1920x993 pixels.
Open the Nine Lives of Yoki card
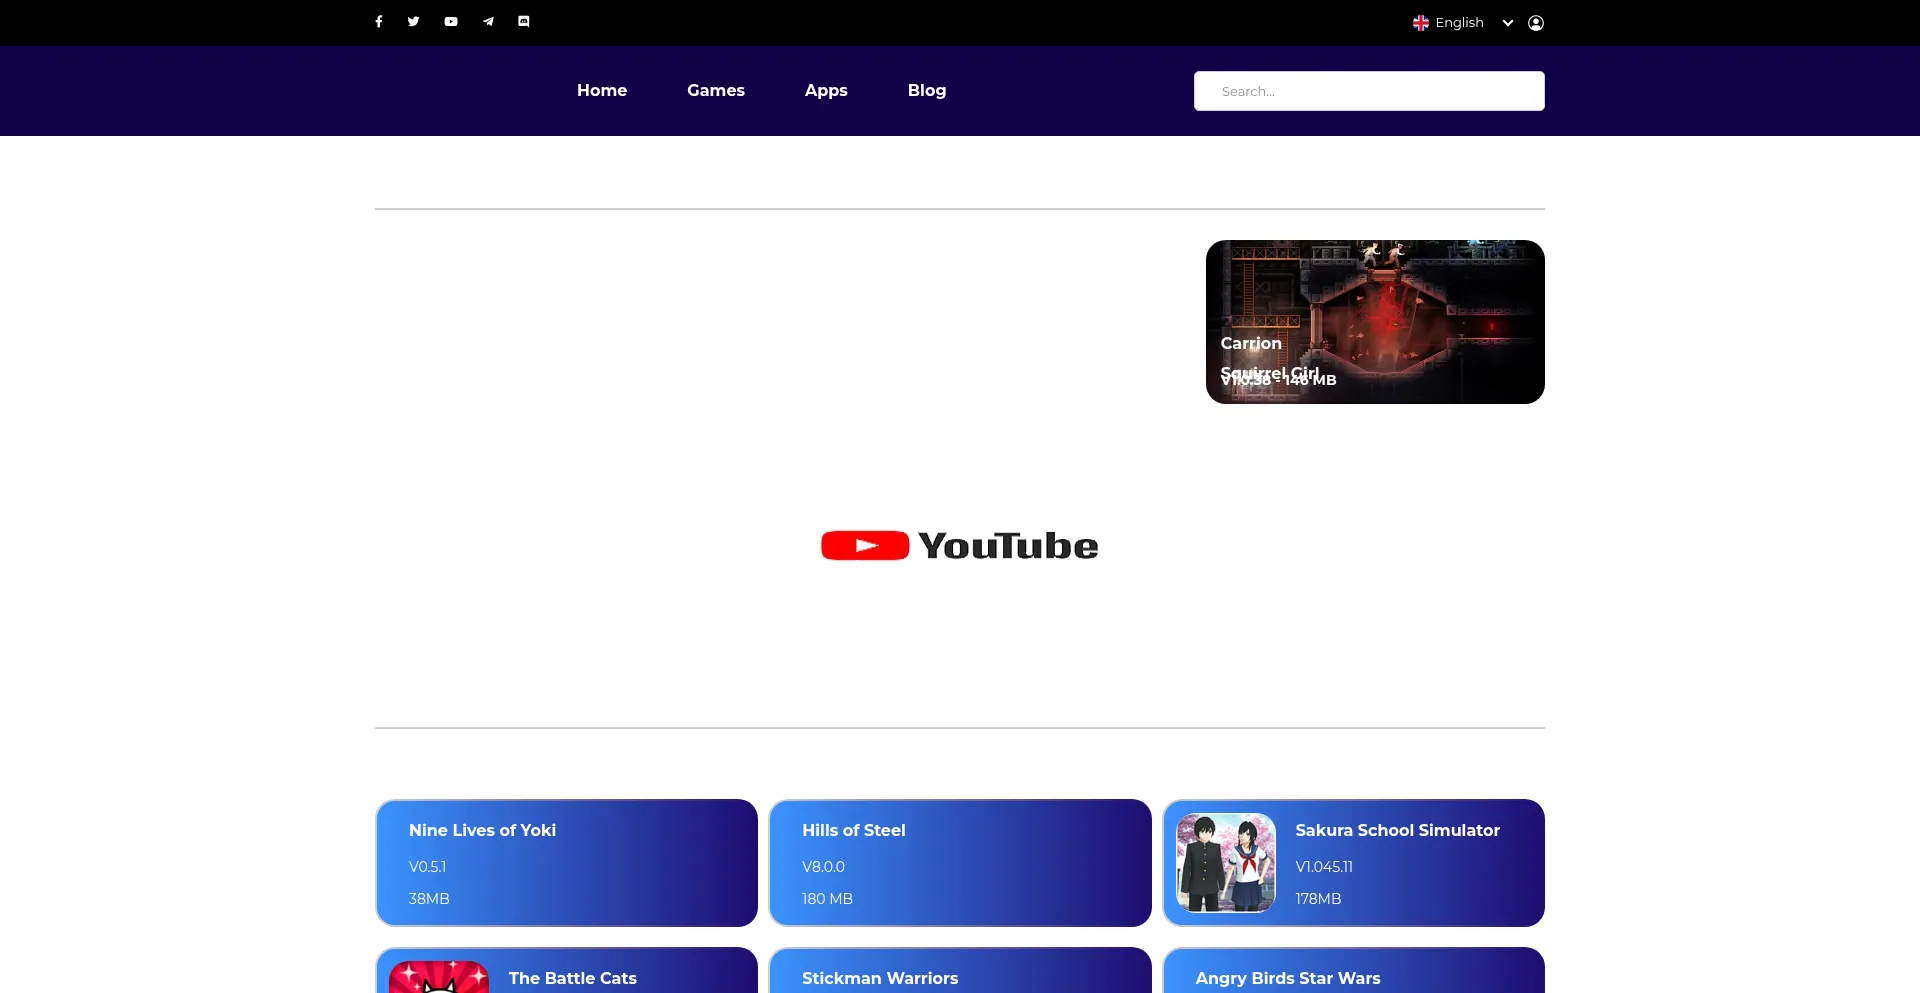point(566,863)
